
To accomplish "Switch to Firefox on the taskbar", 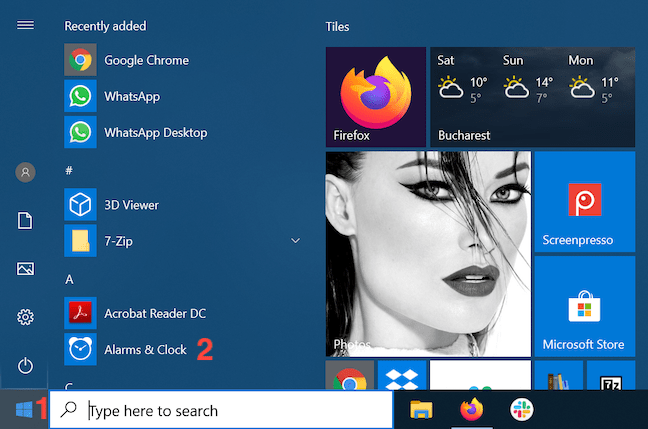I will click(x=472, y=409).
